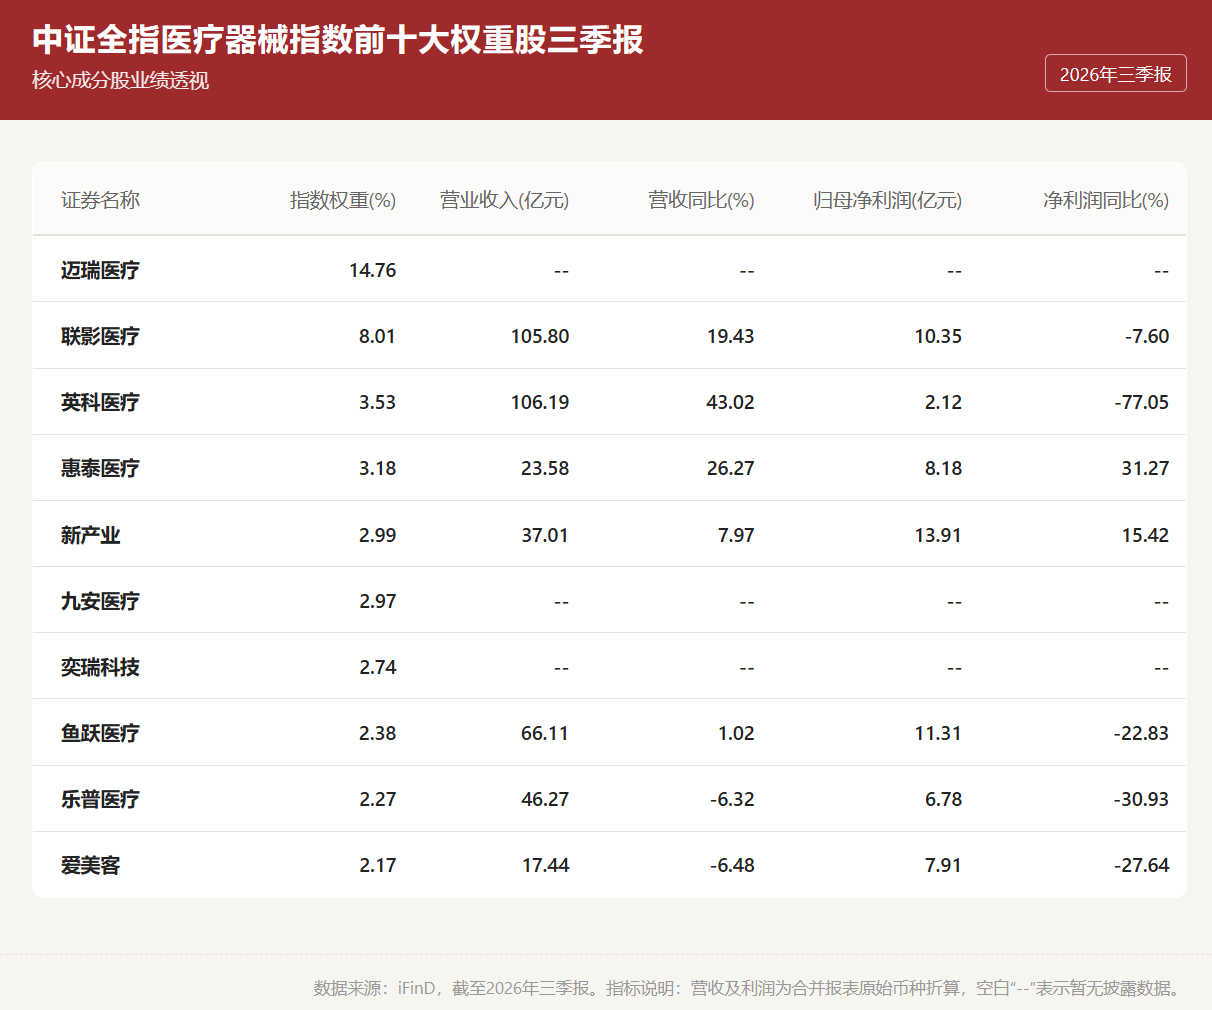Select the revenue growth value 43.02
Viewport: 1212px width, 1010px height.
pyautogui.click(x=731, y=402)
